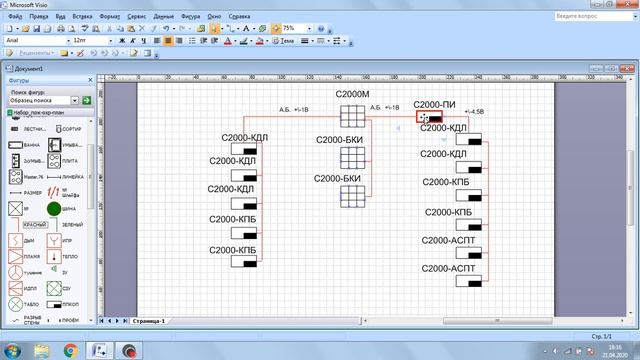Open File Explorer from taskbar
This screenshot has width=640, height=360.
point(42,351)
